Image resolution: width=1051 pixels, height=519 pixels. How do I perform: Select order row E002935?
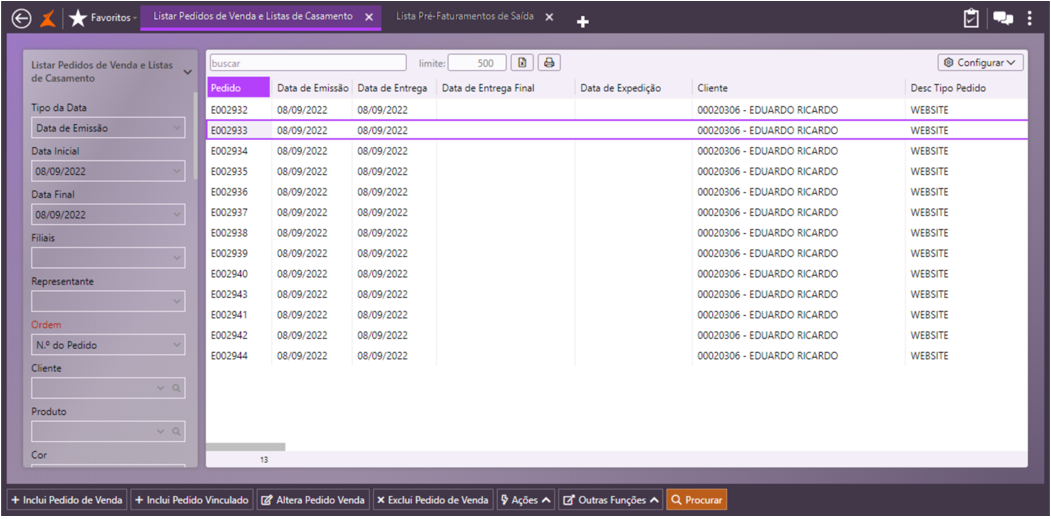[617, 171]
